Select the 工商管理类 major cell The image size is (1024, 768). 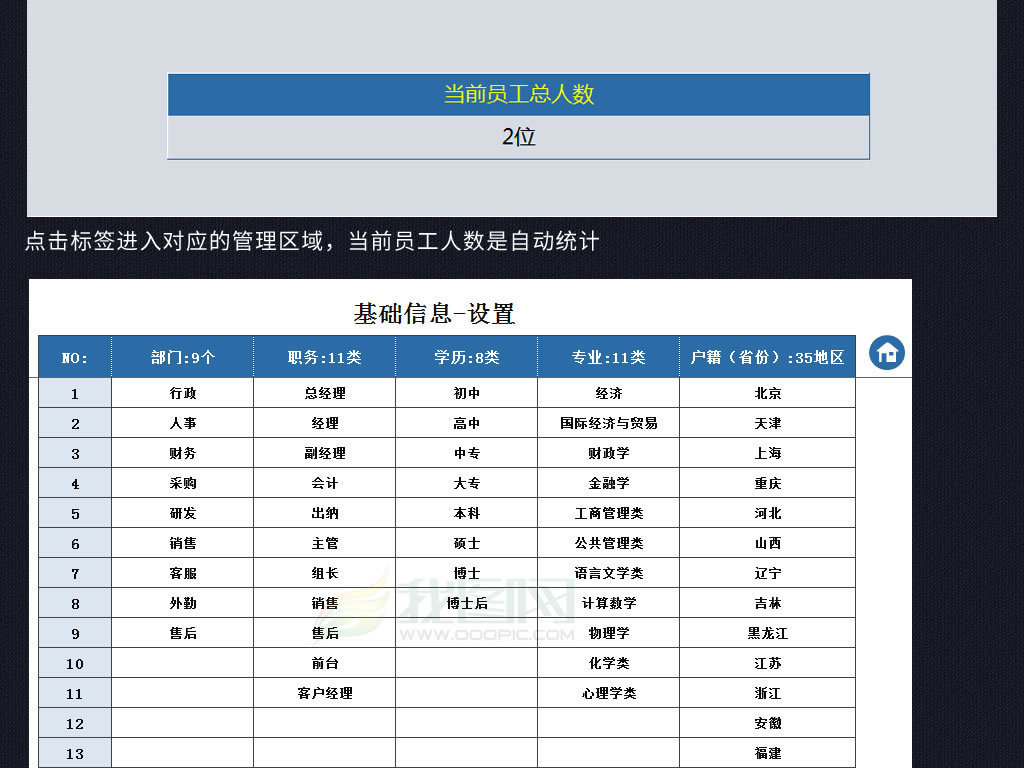609,513
